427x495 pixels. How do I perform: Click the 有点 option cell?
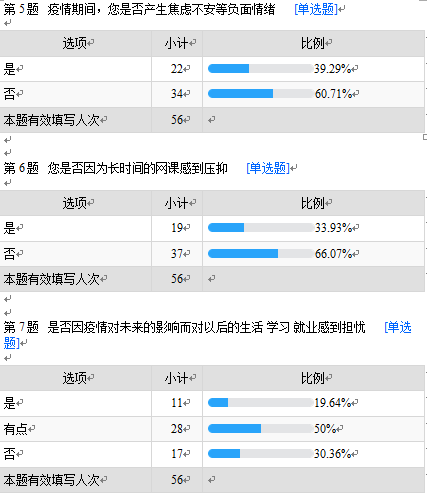click(76, 429)
